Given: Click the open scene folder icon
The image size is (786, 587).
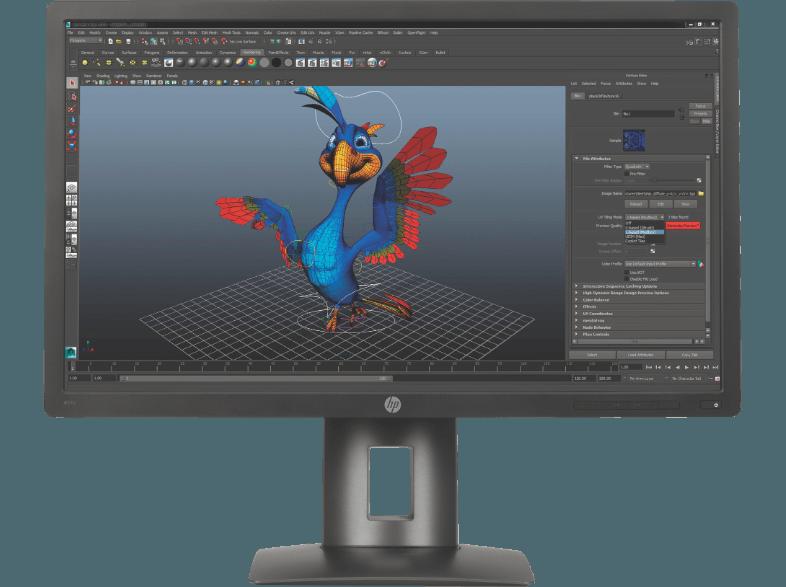Looking at the screenshot, I should [x=119, y=42].
